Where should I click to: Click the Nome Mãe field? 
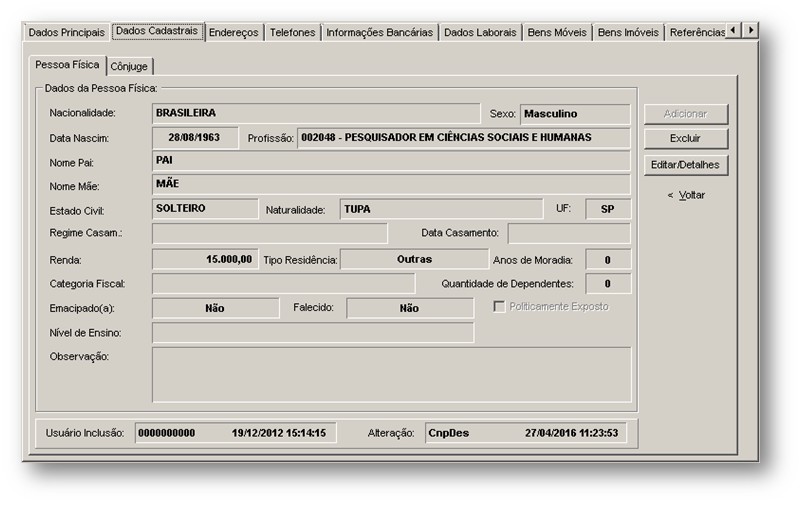click(x=391, y=184)
